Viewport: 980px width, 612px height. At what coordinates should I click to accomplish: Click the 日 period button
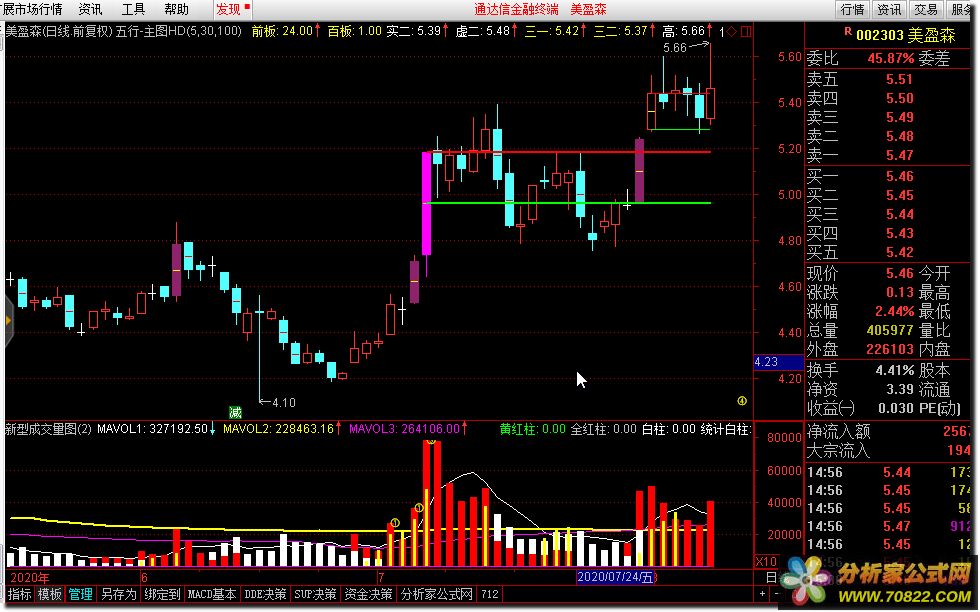click(771, 577)
